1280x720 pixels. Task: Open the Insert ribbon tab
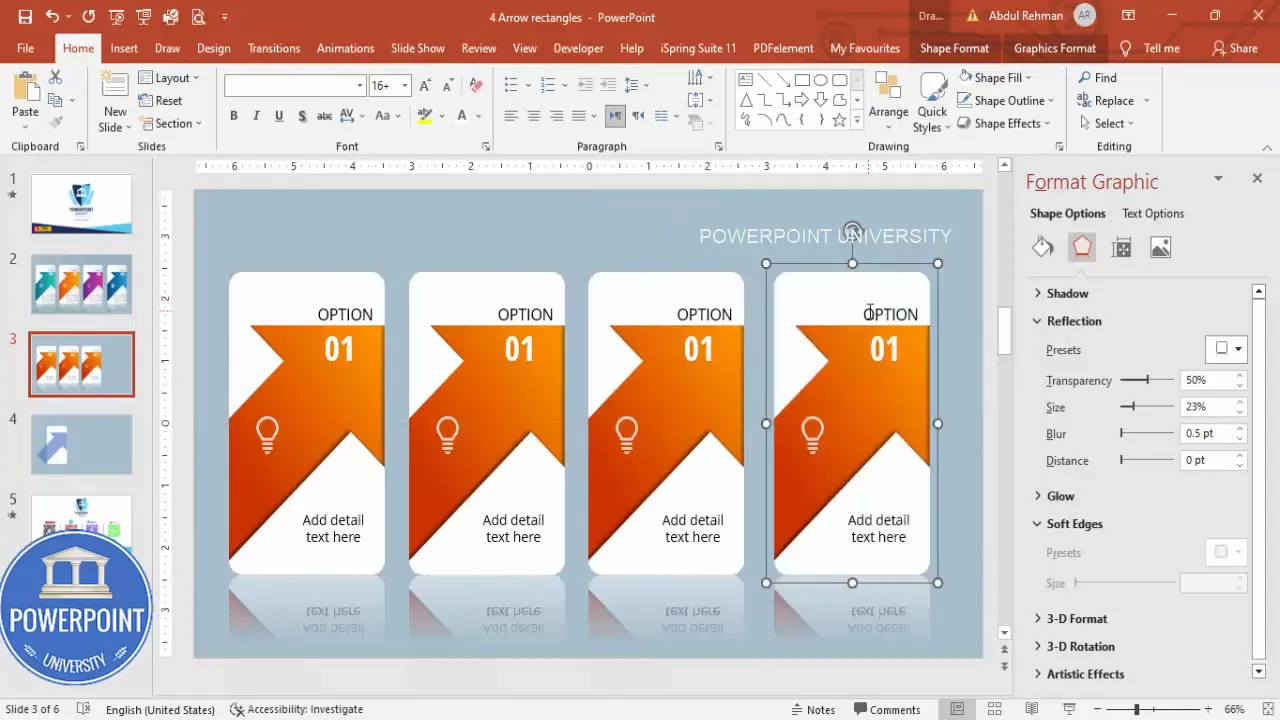pos(124,48)
